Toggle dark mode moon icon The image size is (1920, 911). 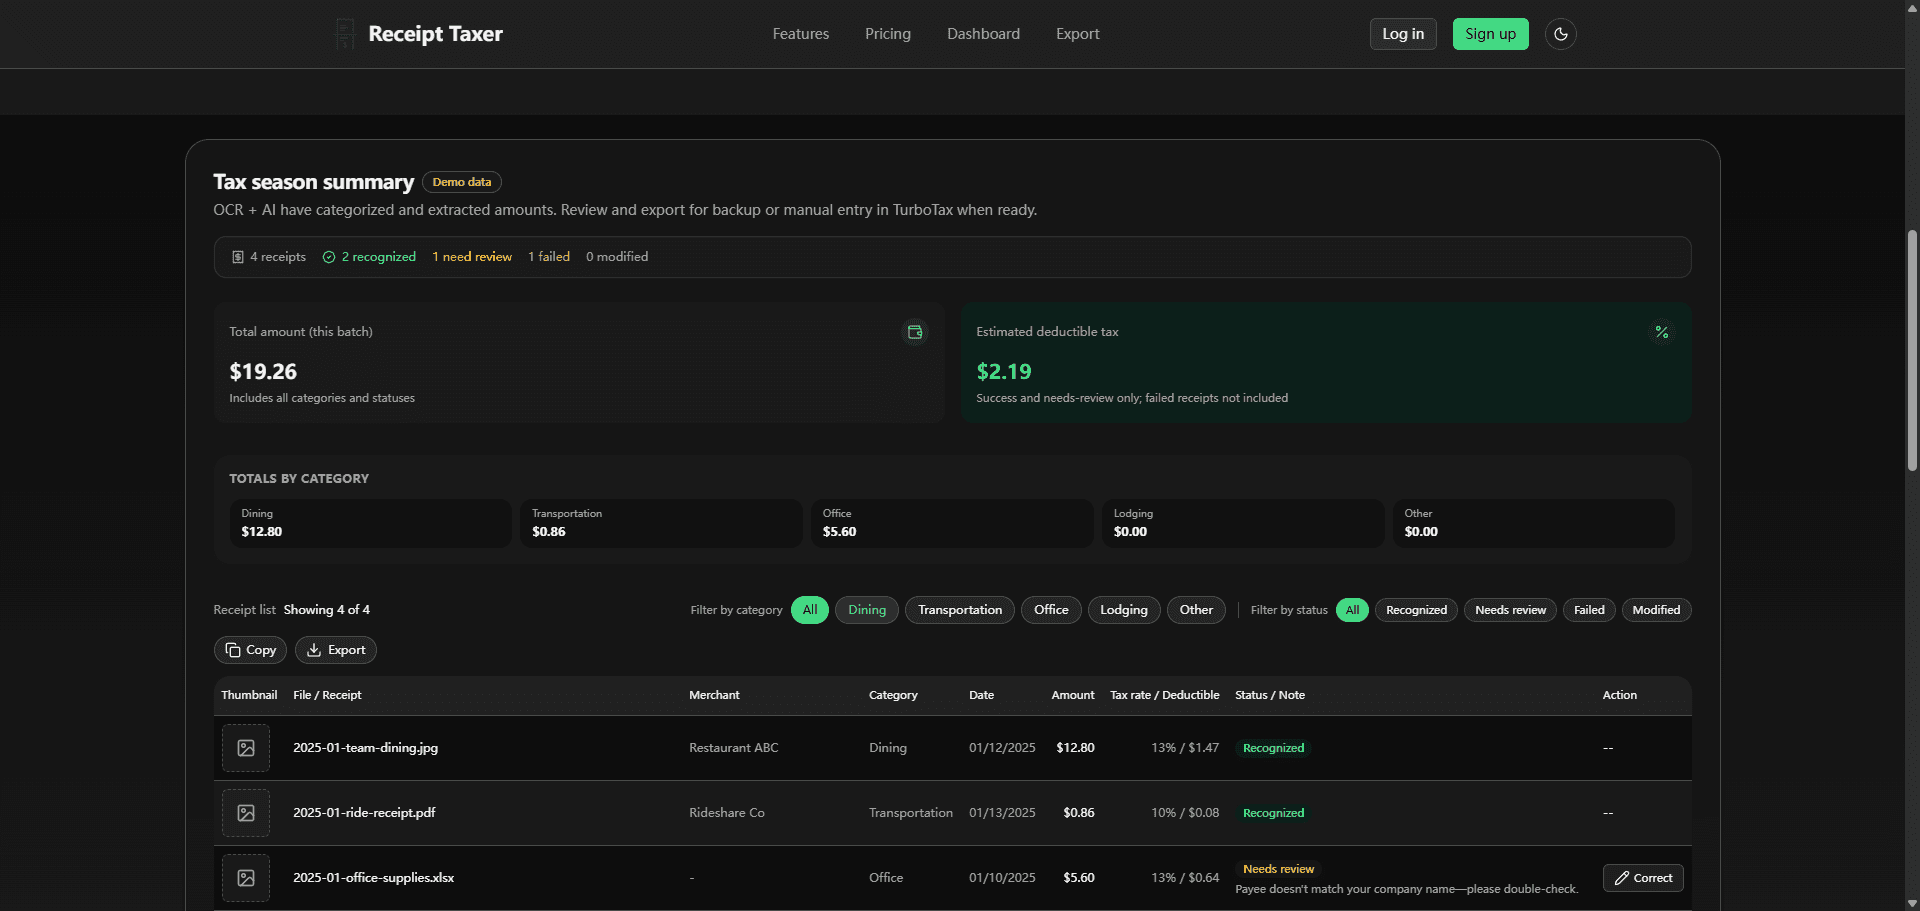coord(1560,34)
